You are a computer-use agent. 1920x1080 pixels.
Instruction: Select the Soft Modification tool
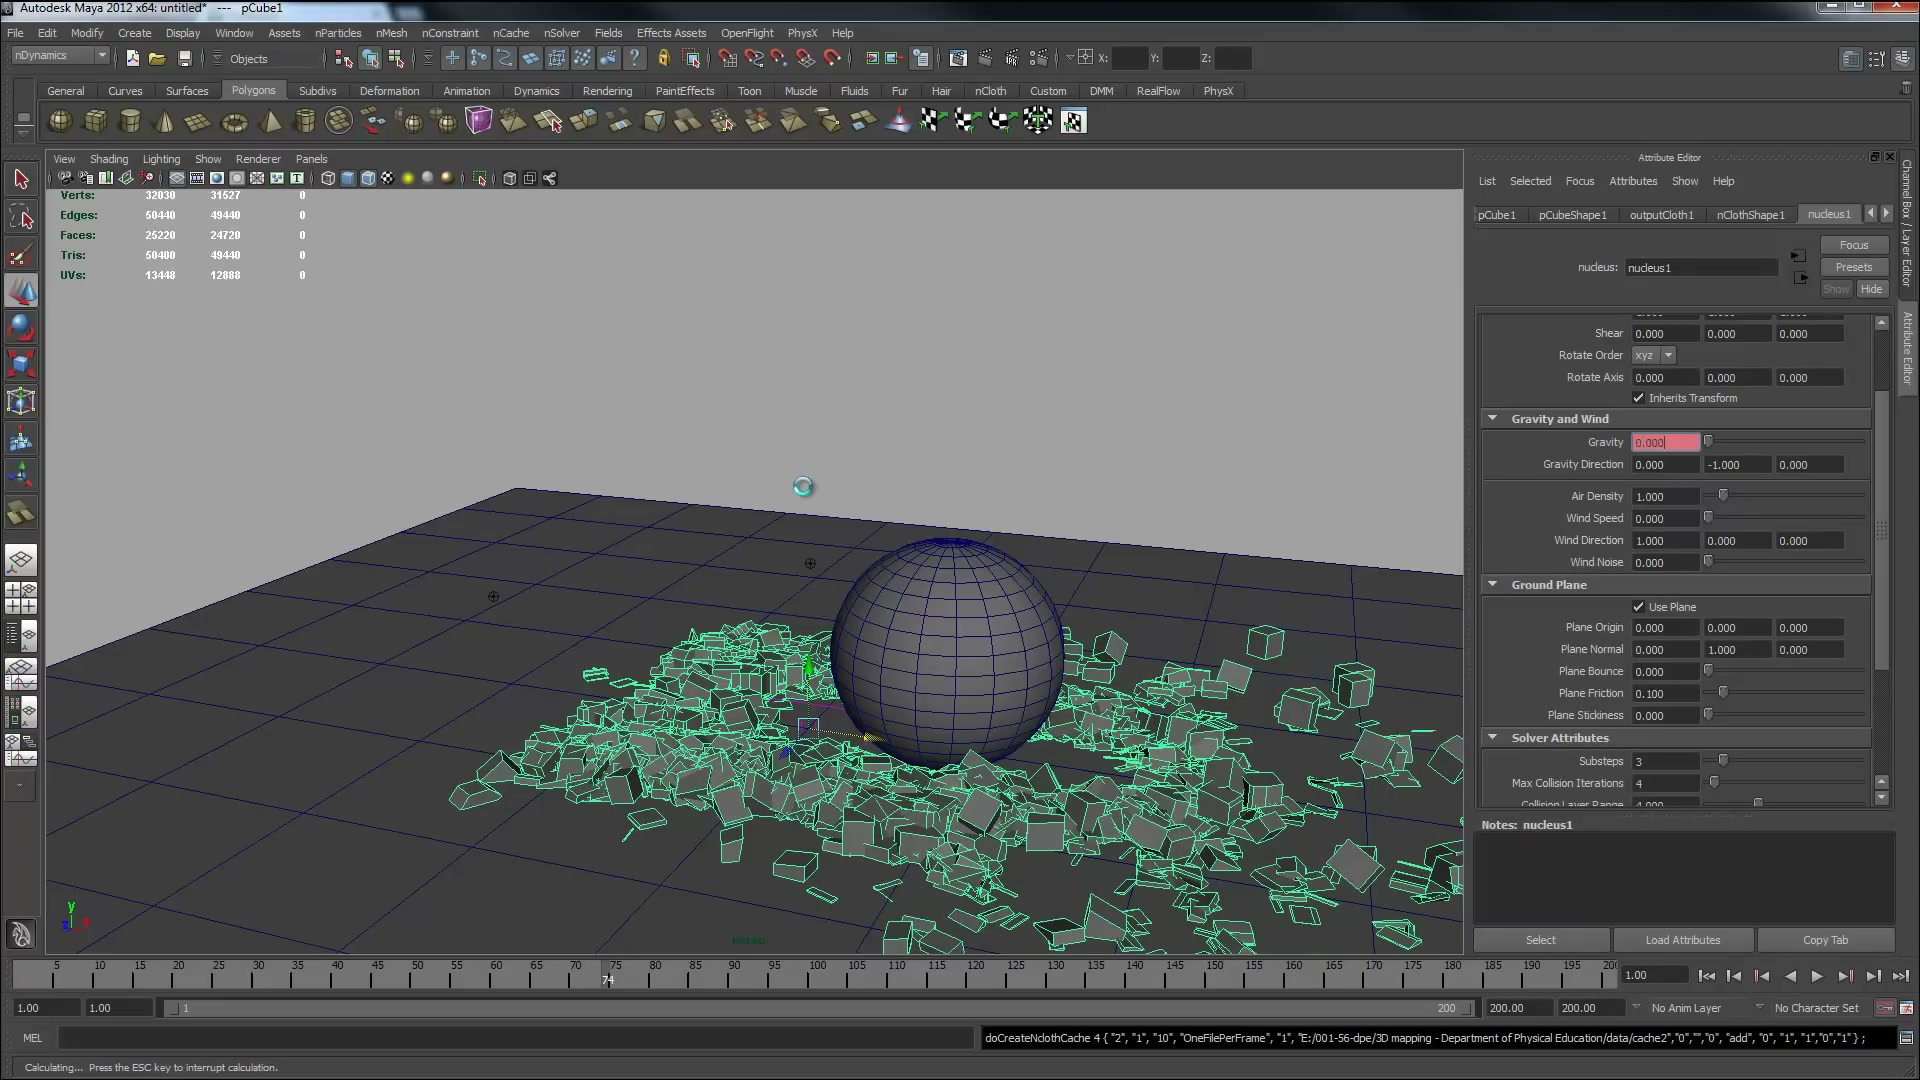point(21,439)
